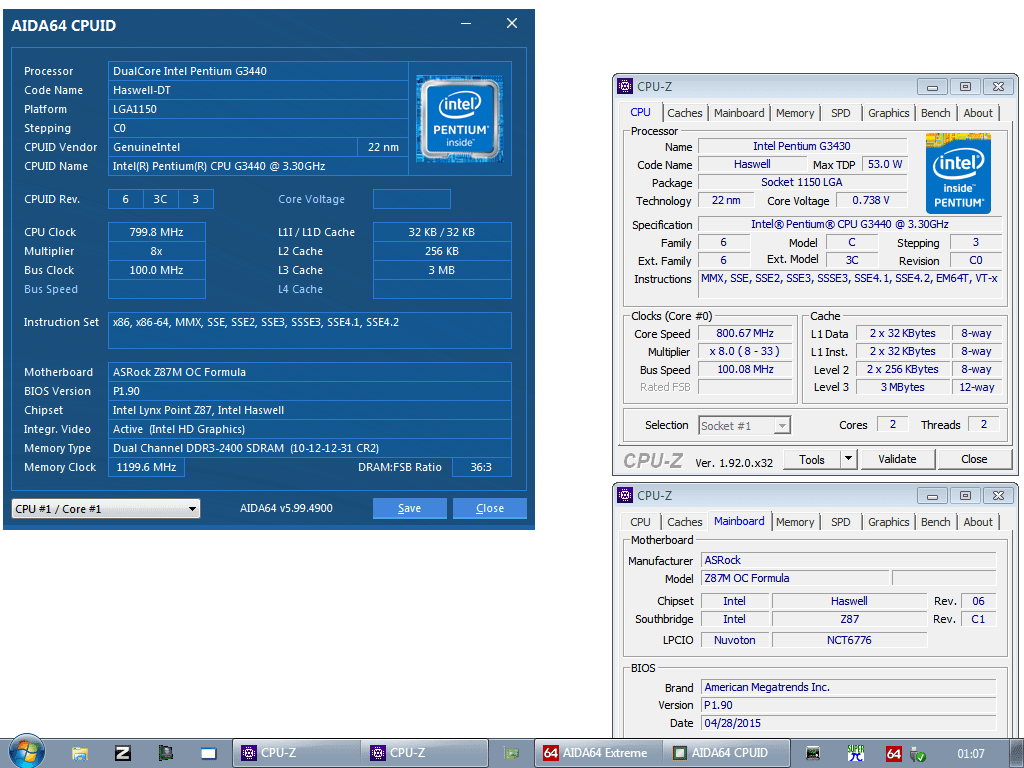The height and width of the screenshot is (768, 1024).
Task: Click Close button beside Validate in CPU-Z
Action: [974, 459]
